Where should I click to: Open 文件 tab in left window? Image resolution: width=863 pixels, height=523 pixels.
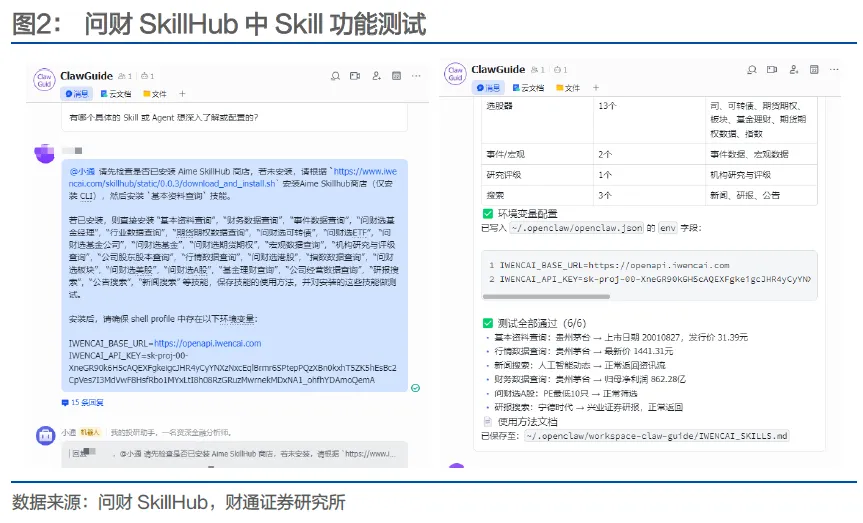pyautogui.click(x=155, y=94)
